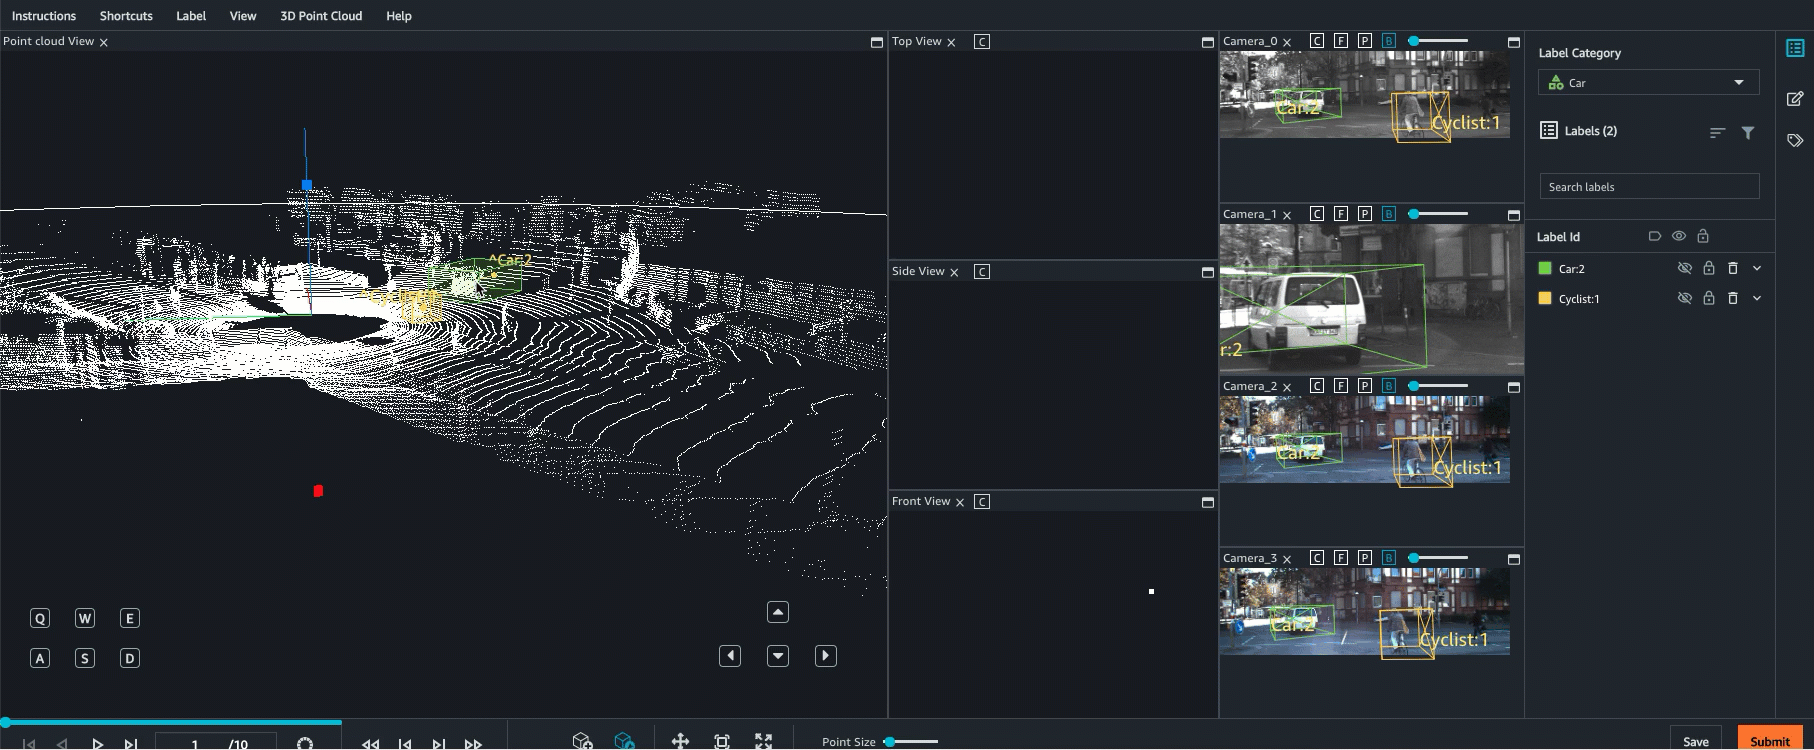The width and height of the screenshot is (1814, 750).
Task: Open the edit panel in right sidebar
Action: (x=1795, y=98)
